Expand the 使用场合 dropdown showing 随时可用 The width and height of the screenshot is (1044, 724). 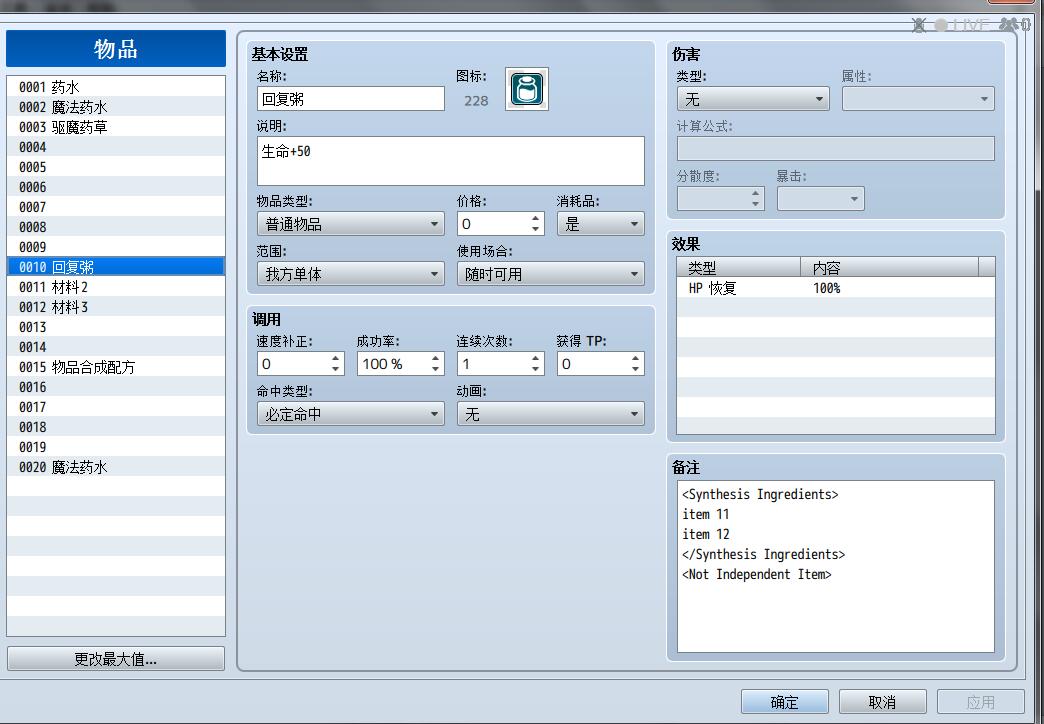[551, 274]
